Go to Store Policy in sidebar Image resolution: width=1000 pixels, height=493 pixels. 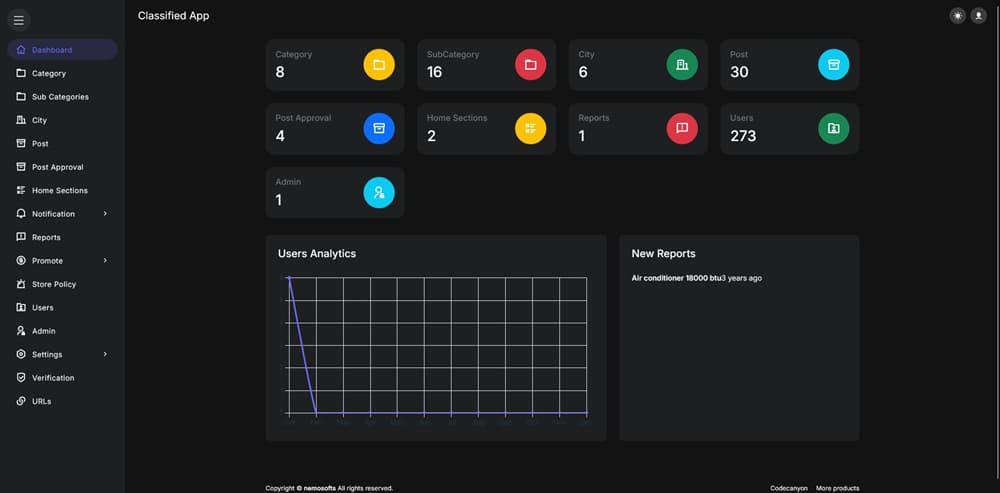pyautogui.click(x=53, y=284)
